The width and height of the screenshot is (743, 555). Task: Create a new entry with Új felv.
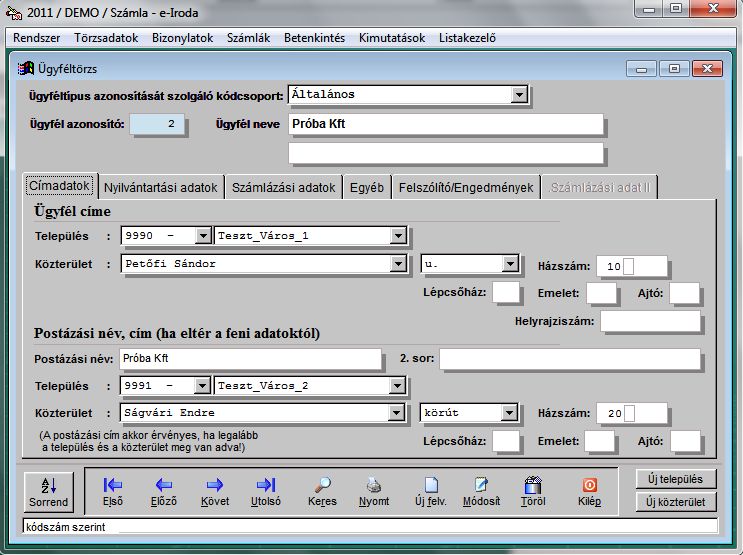click(430, 491)
